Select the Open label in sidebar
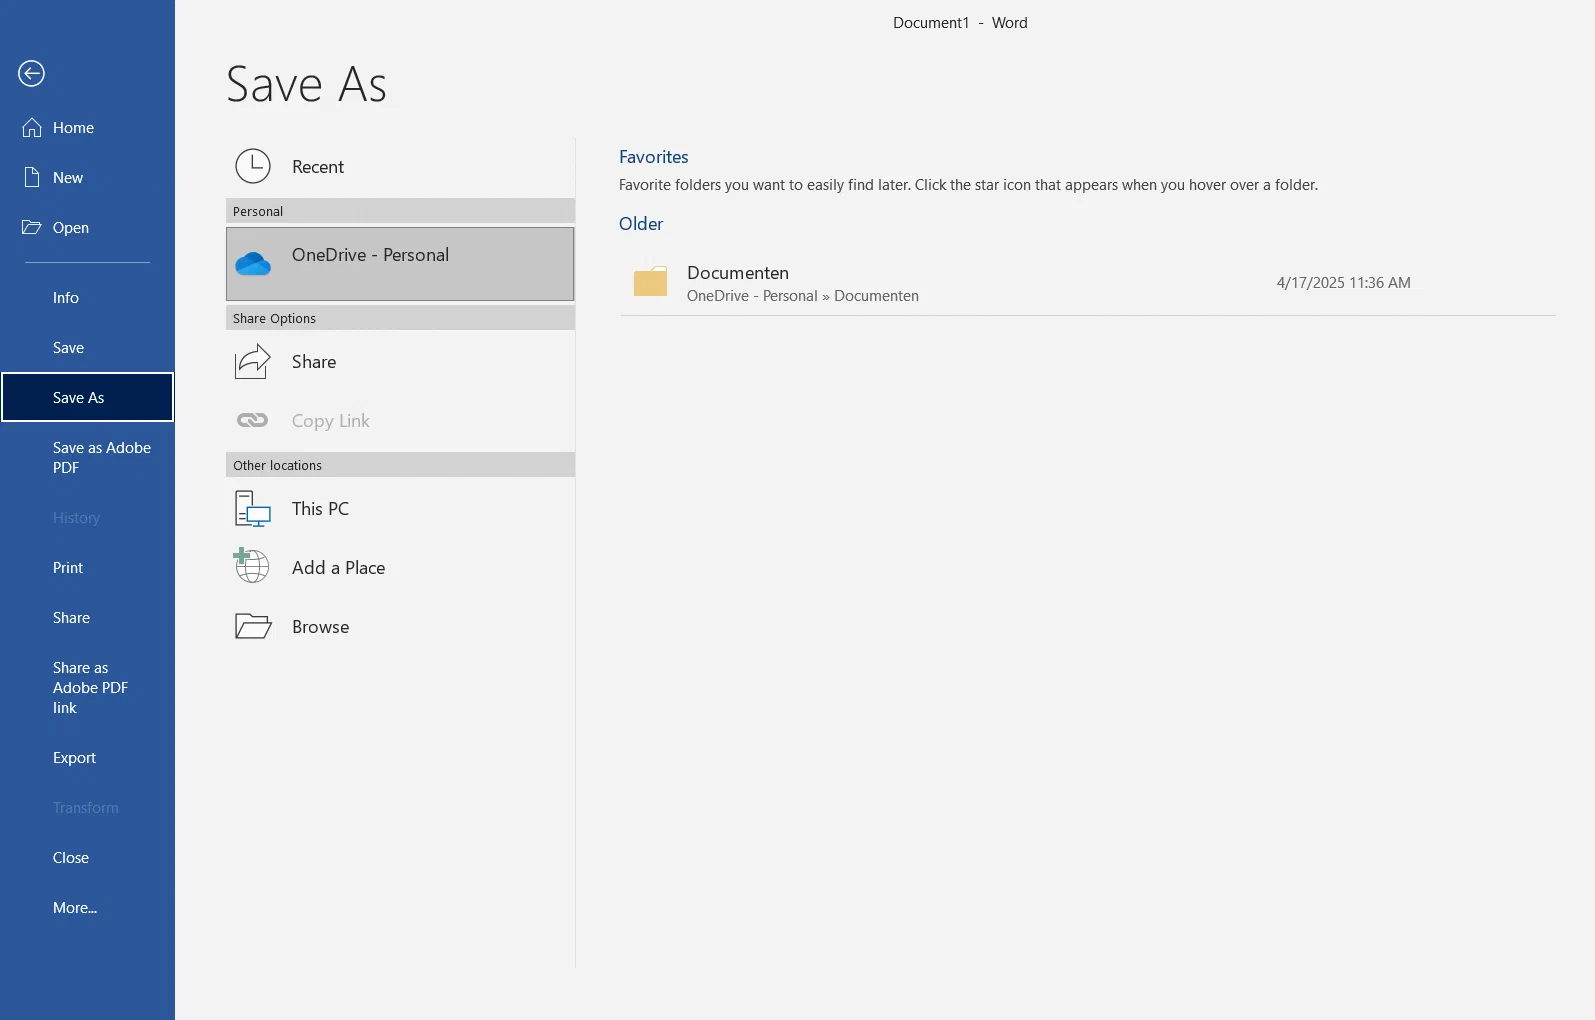 [x=71, y=227]
